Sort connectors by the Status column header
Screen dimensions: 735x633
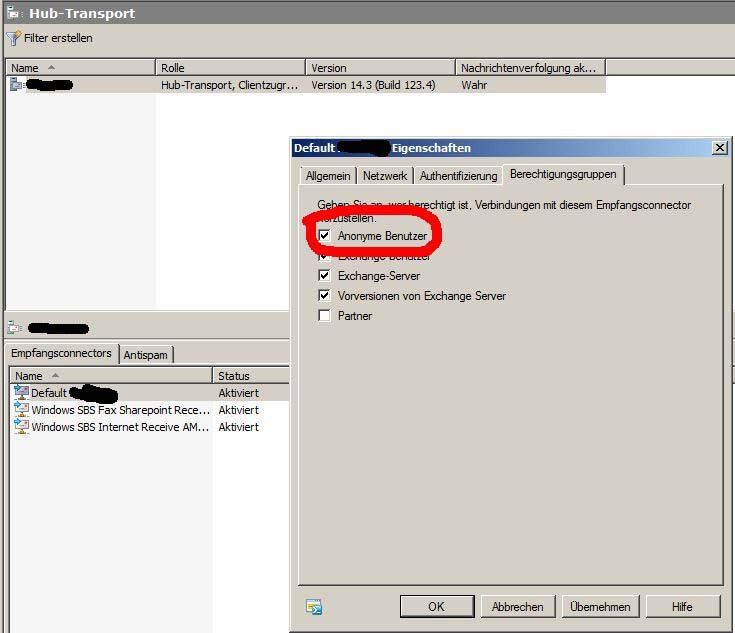251,376
